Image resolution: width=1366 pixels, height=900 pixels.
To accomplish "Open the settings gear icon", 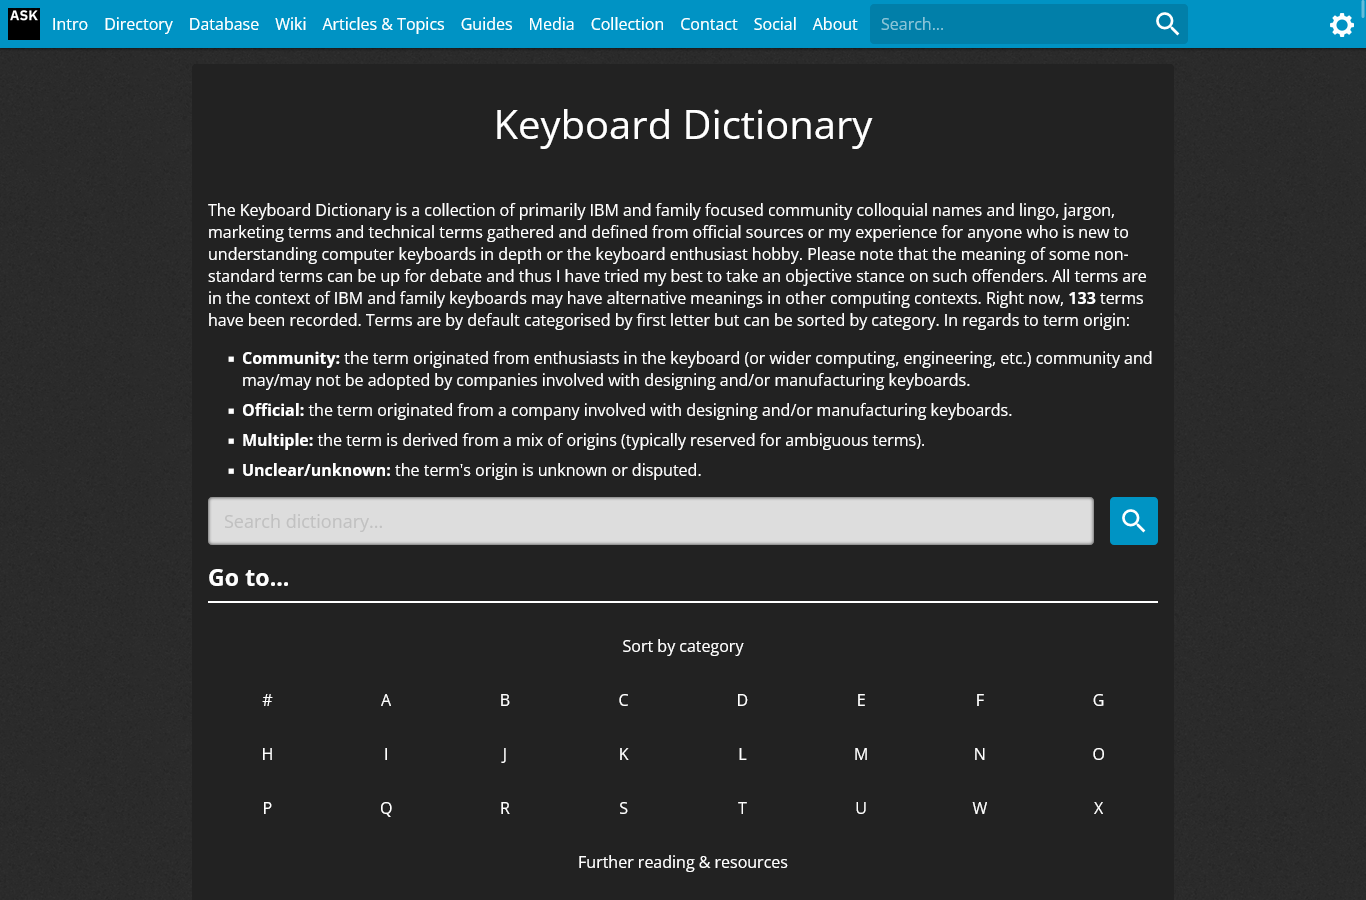I will click(x=1342, y=25).
